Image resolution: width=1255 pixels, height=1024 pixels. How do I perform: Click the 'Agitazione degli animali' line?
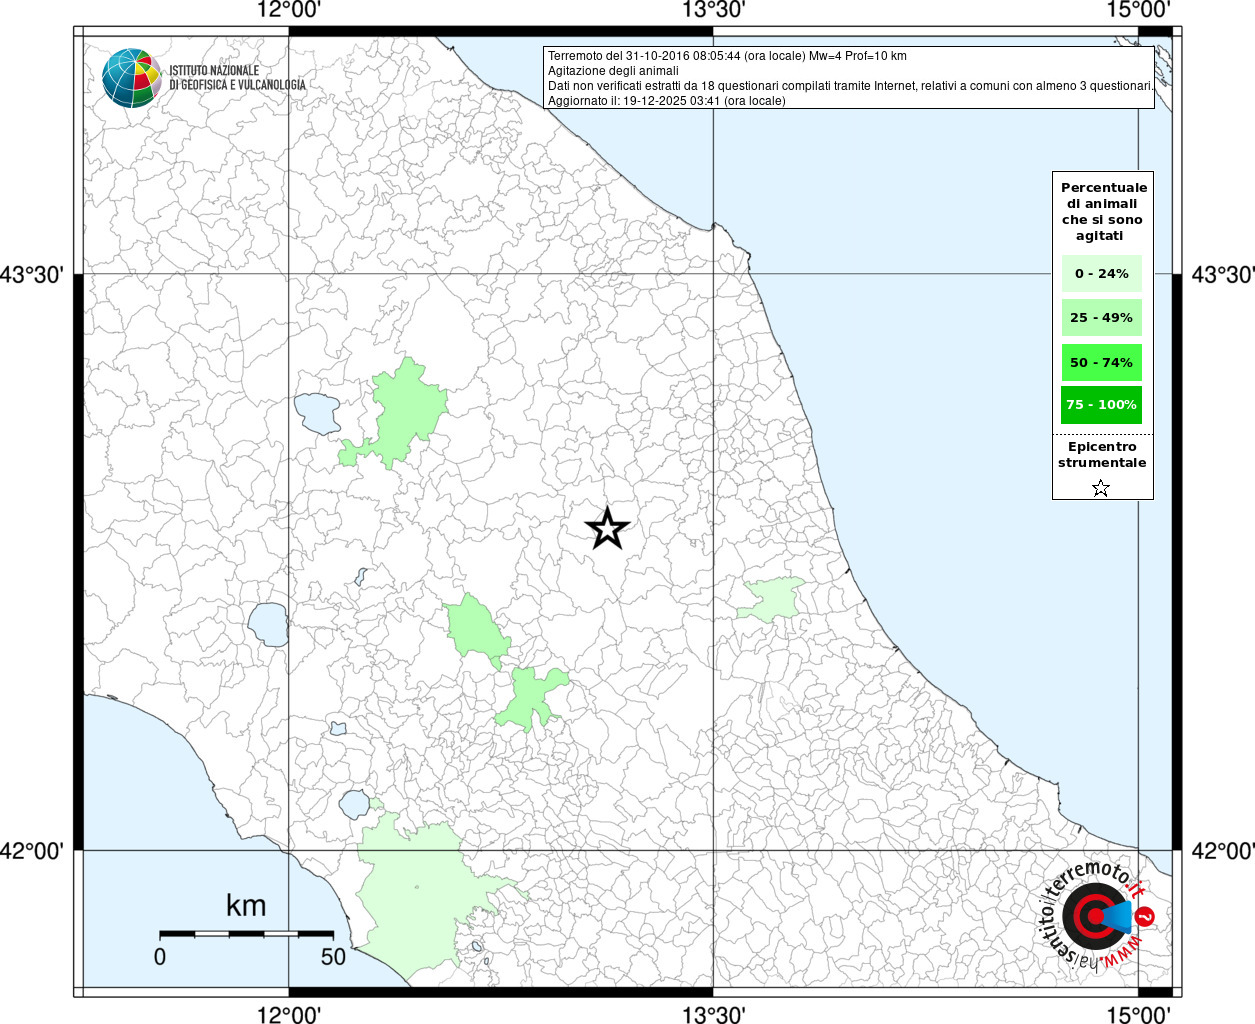(x=613, y=71)
